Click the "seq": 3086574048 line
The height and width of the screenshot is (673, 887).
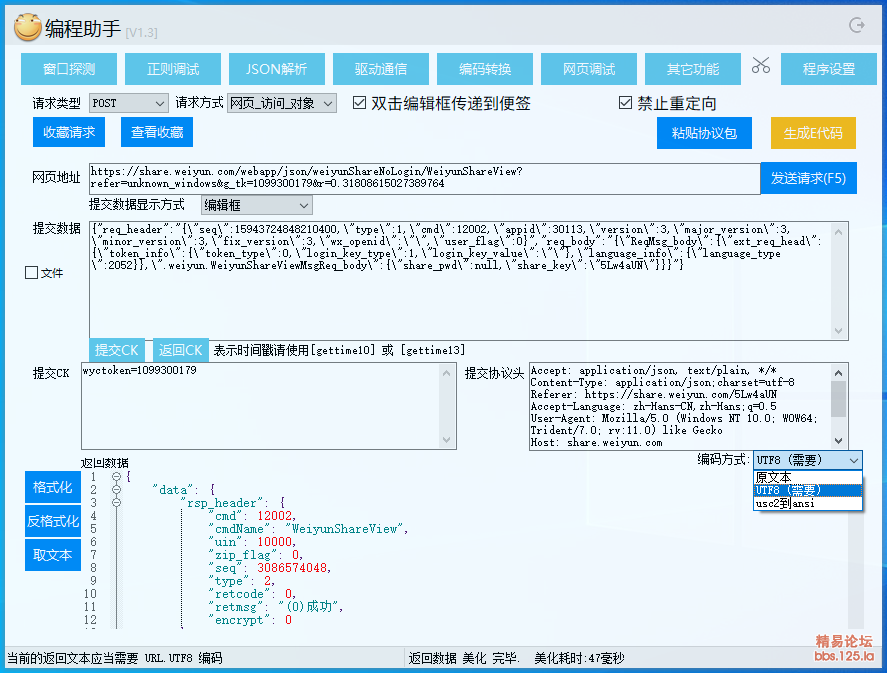(x=270, y=568)
